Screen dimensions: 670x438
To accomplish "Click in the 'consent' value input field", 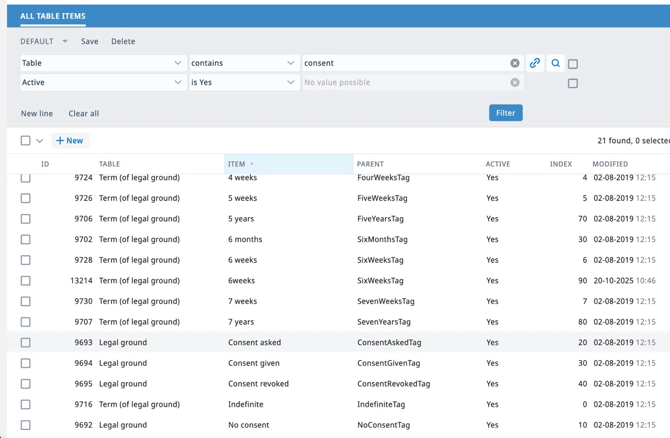I will (x=400, y=63).
